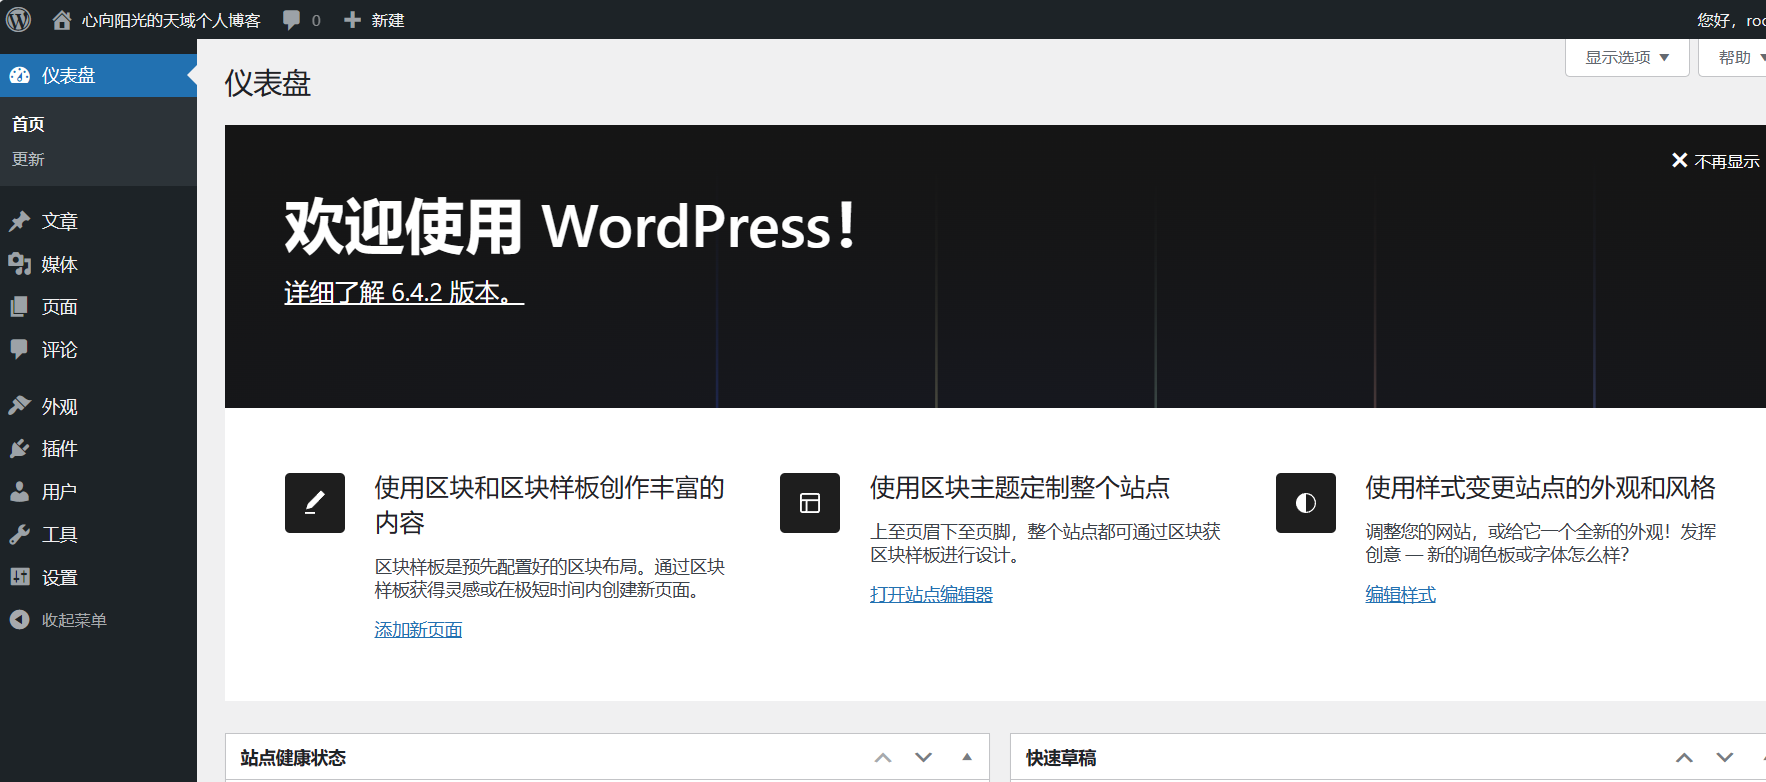Click the pencil edit icon in the welcome panel
Screen dimensions: 1766x782
(x=315, y=503)
